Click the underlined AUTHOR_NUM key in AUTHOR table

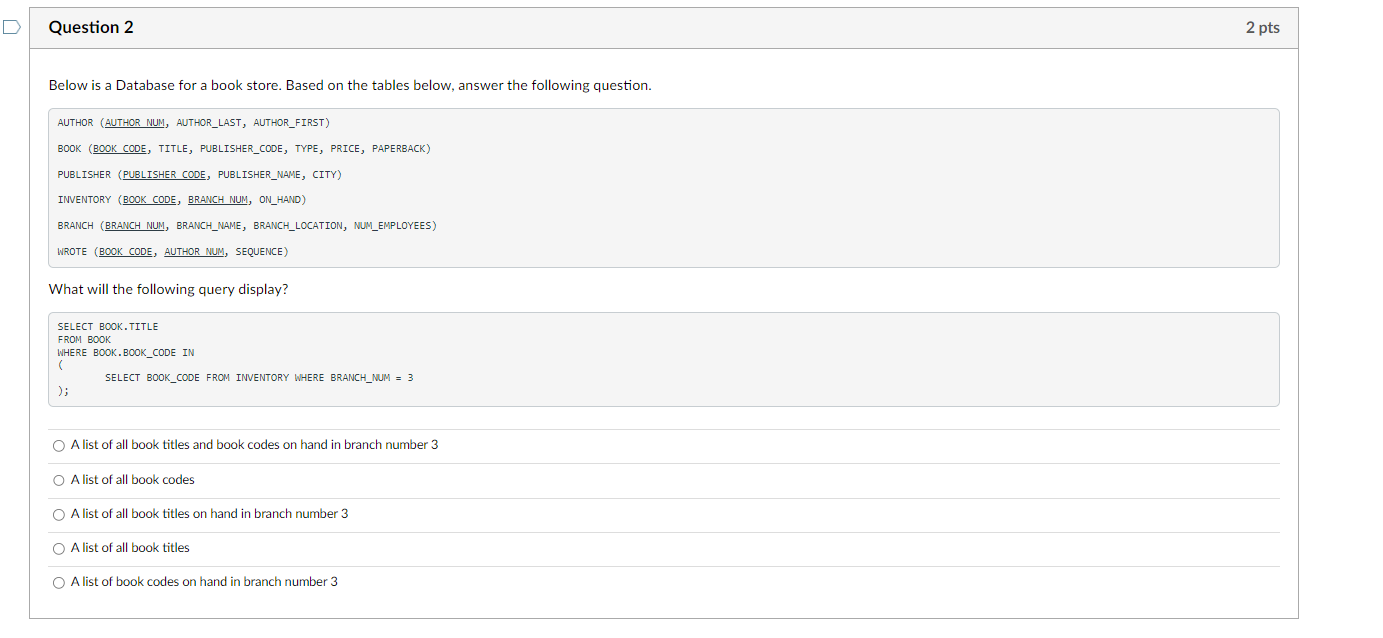(x=133, y=122)
